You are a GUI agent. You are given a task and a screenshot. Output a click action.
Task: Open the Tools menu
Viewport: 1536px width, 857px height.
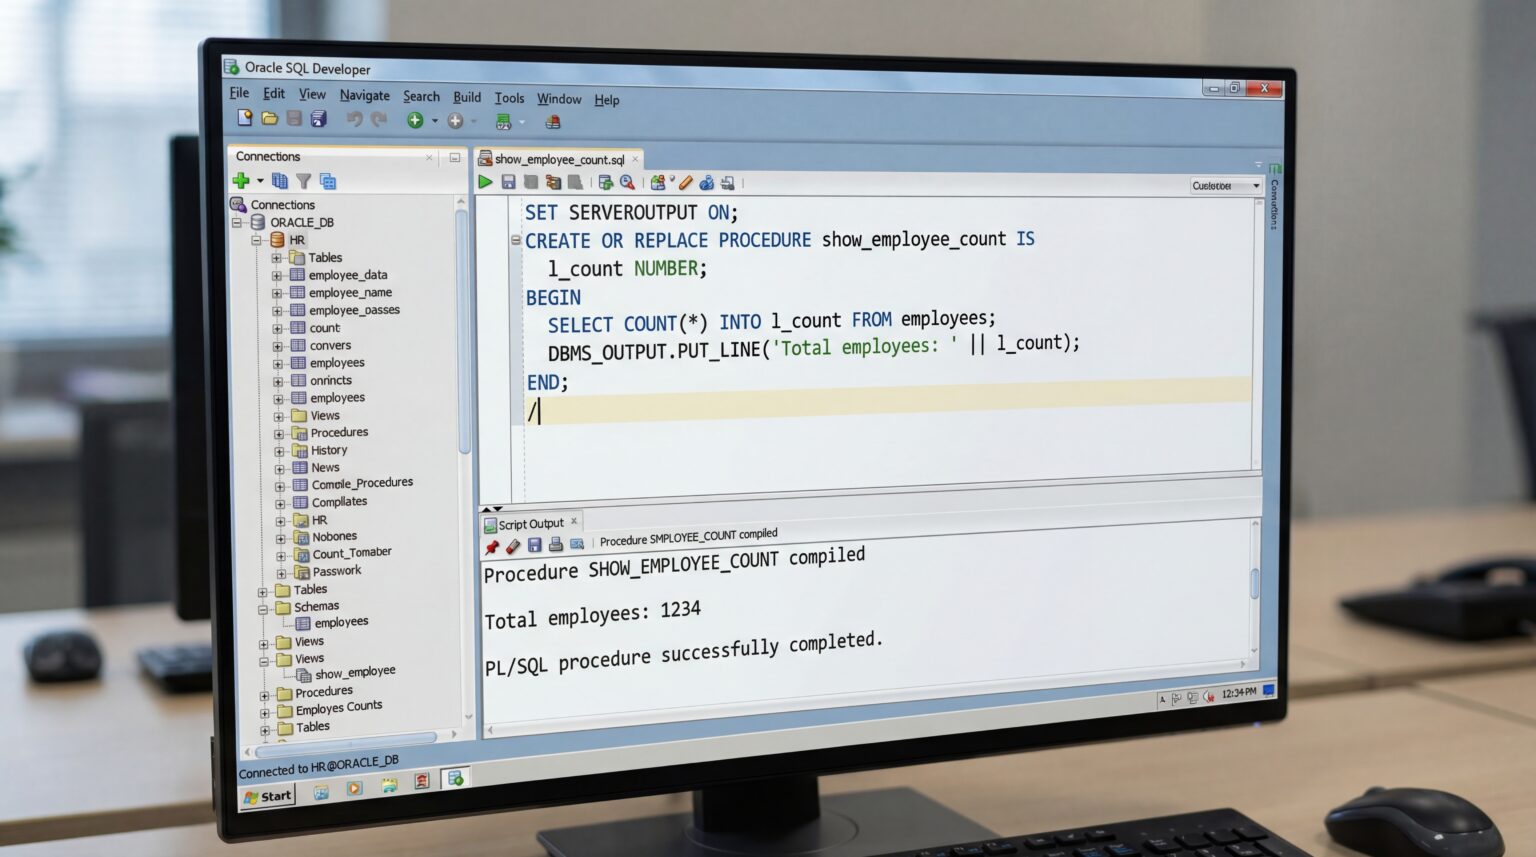point(509,98)
